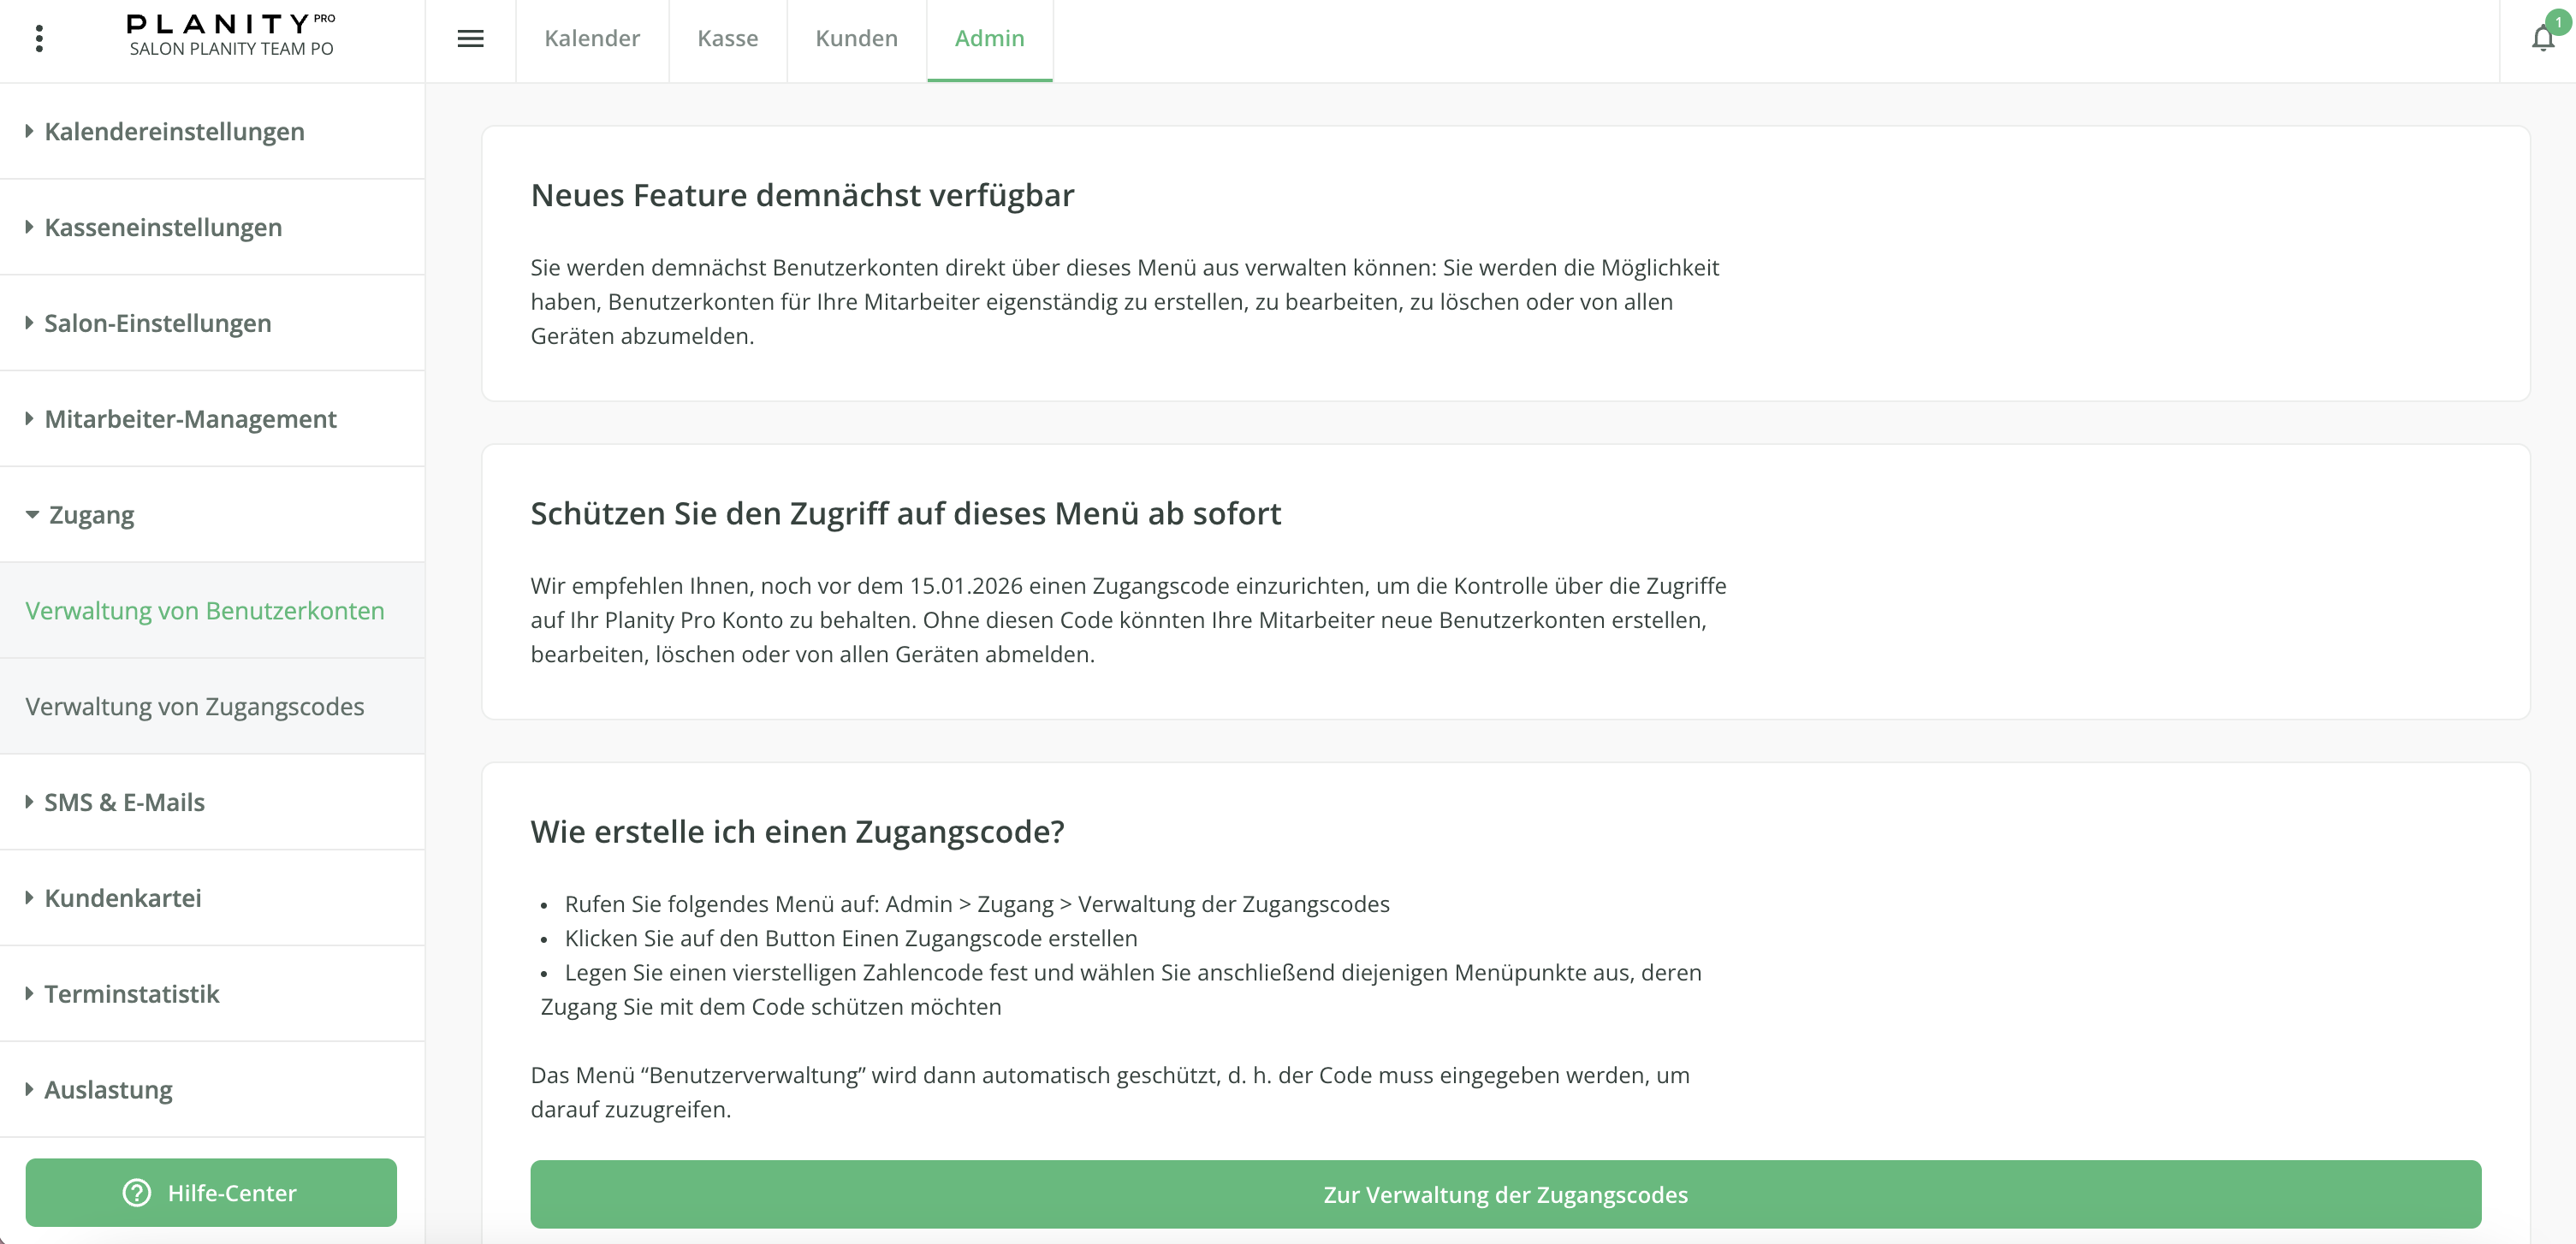2576x1244 pixels.
Task: Select Verwaltung von Zugangscodes
Action: tap(195, 706)
